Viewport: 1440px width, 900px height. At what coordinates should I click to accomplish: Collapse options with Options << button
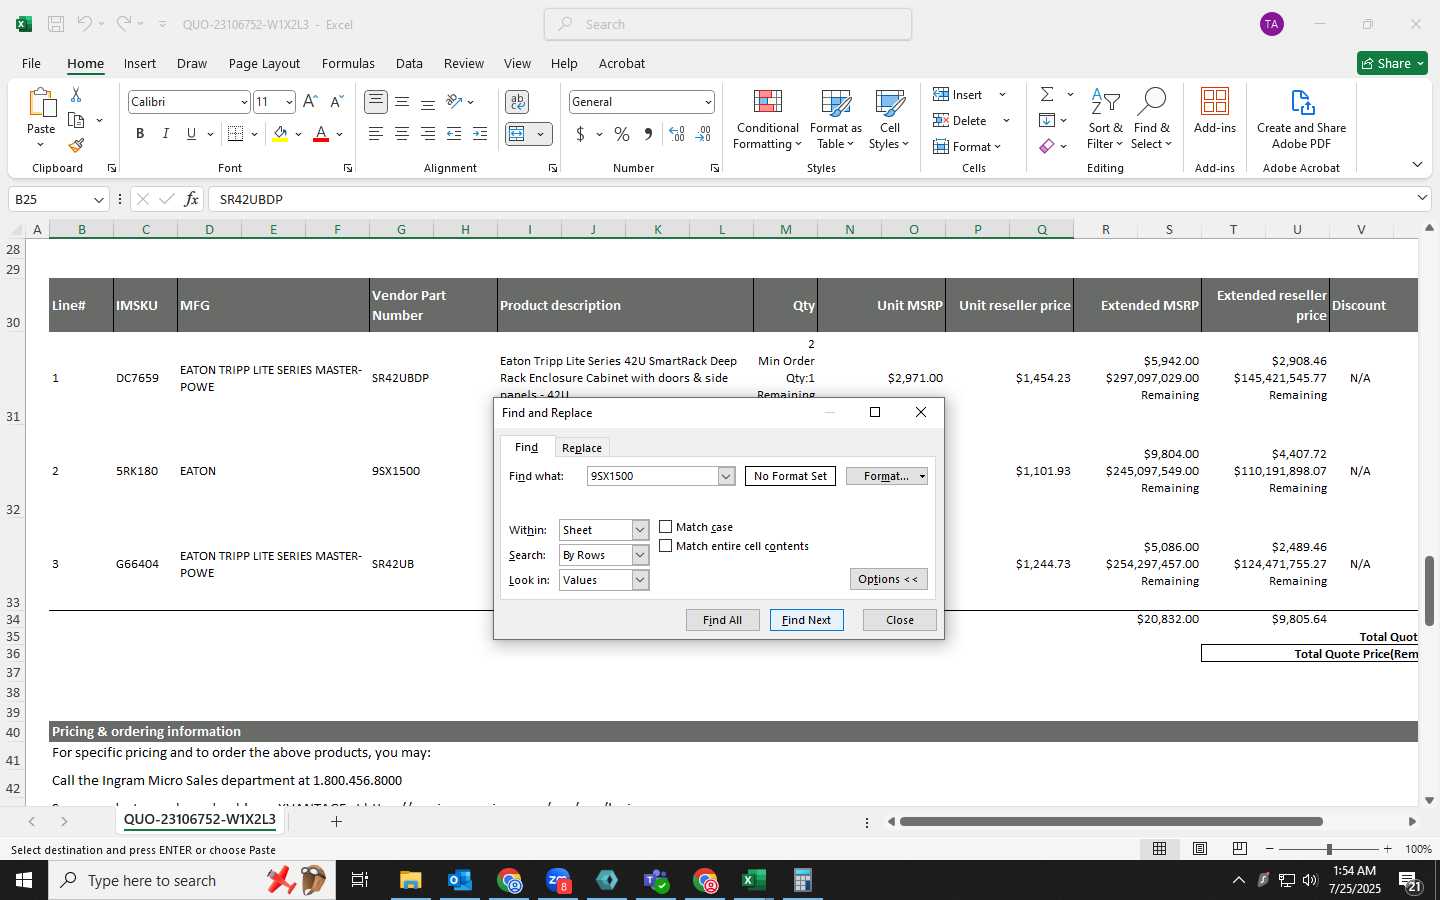point(888,579)
